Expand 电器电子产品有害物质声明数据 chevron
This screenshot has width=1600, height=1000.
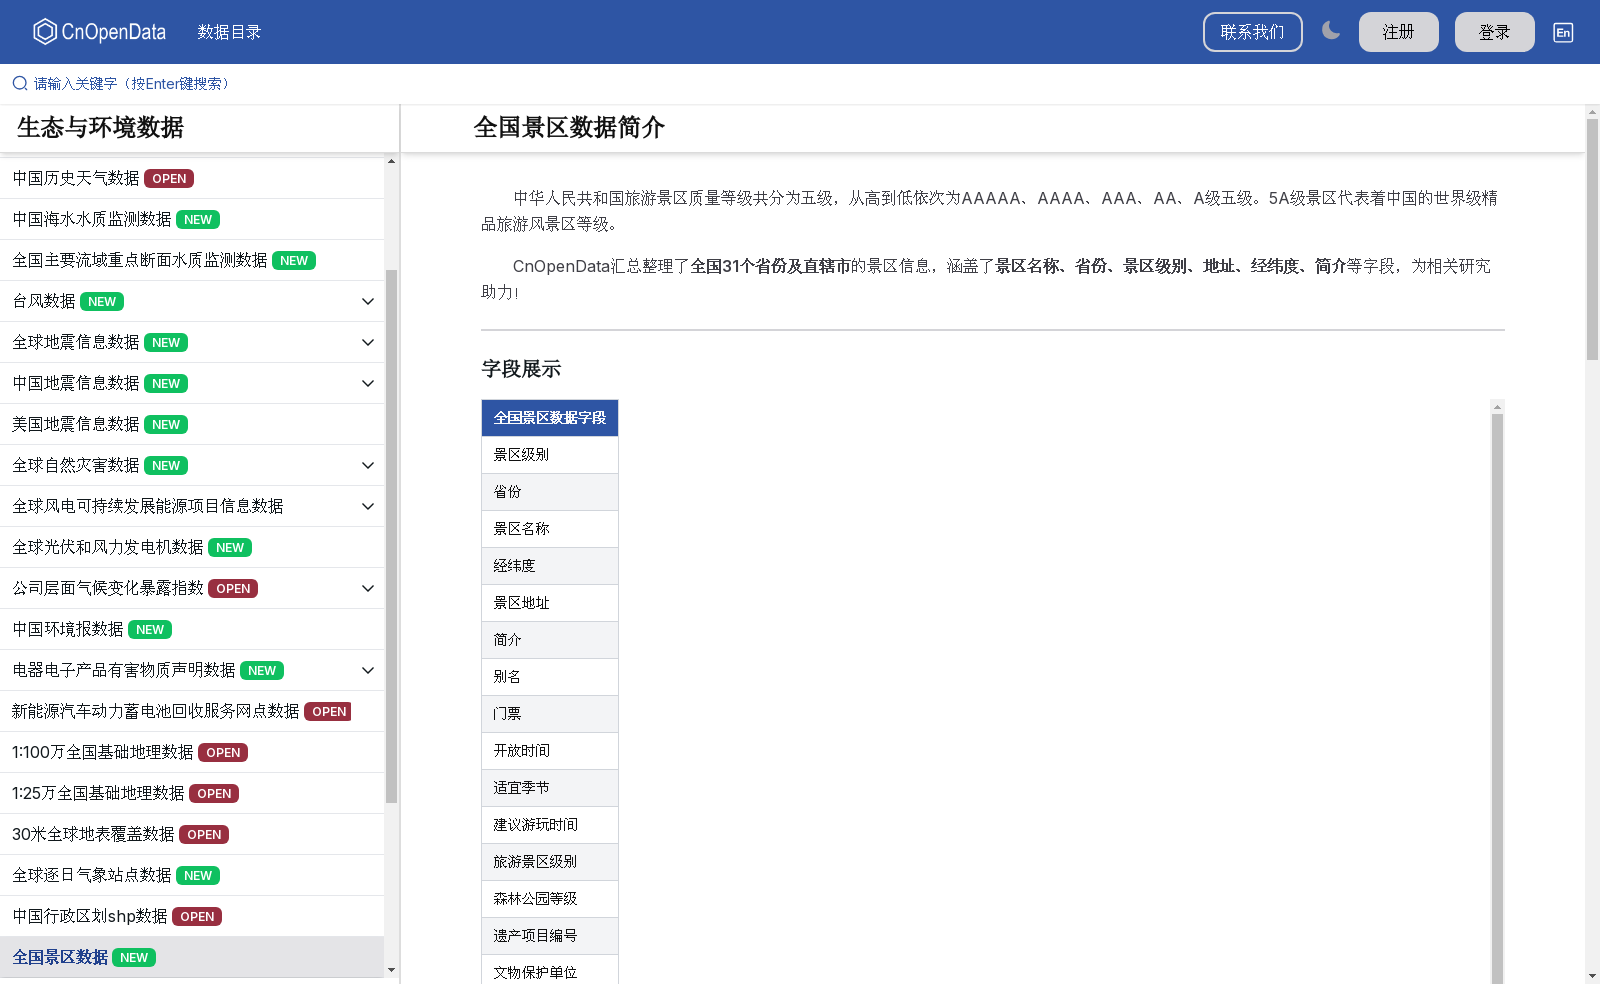point(368,670)
